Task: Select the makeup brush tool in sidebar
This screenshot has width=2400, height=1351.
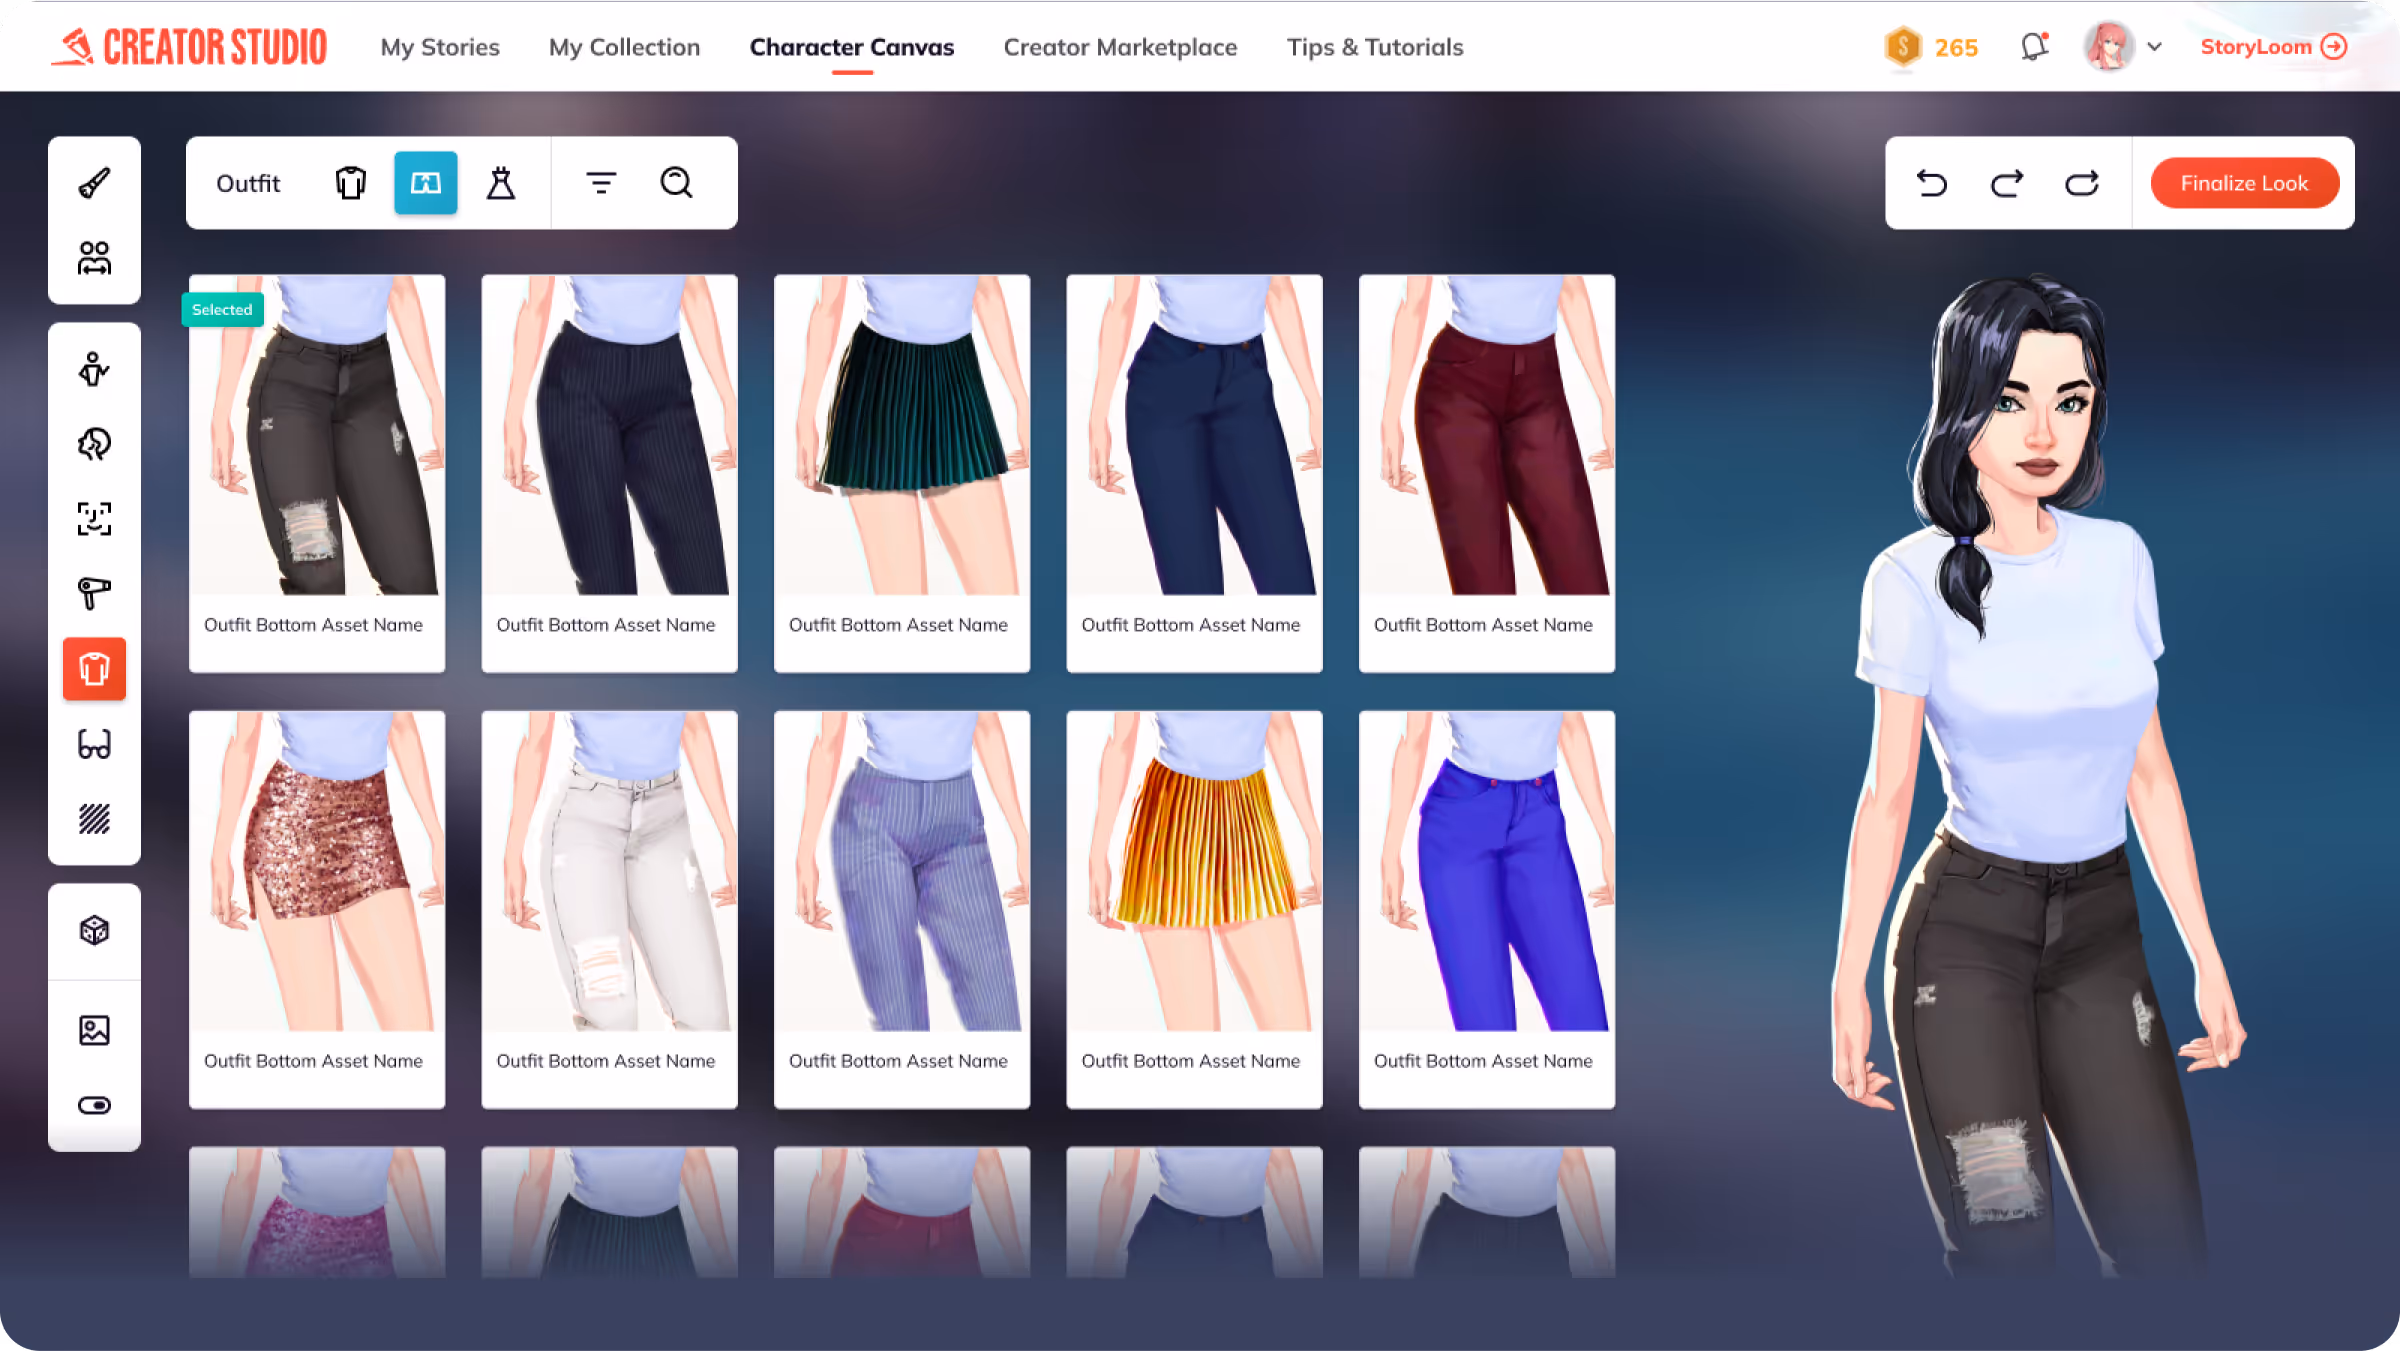Action: pyautogui.click(x=94, y=183)
